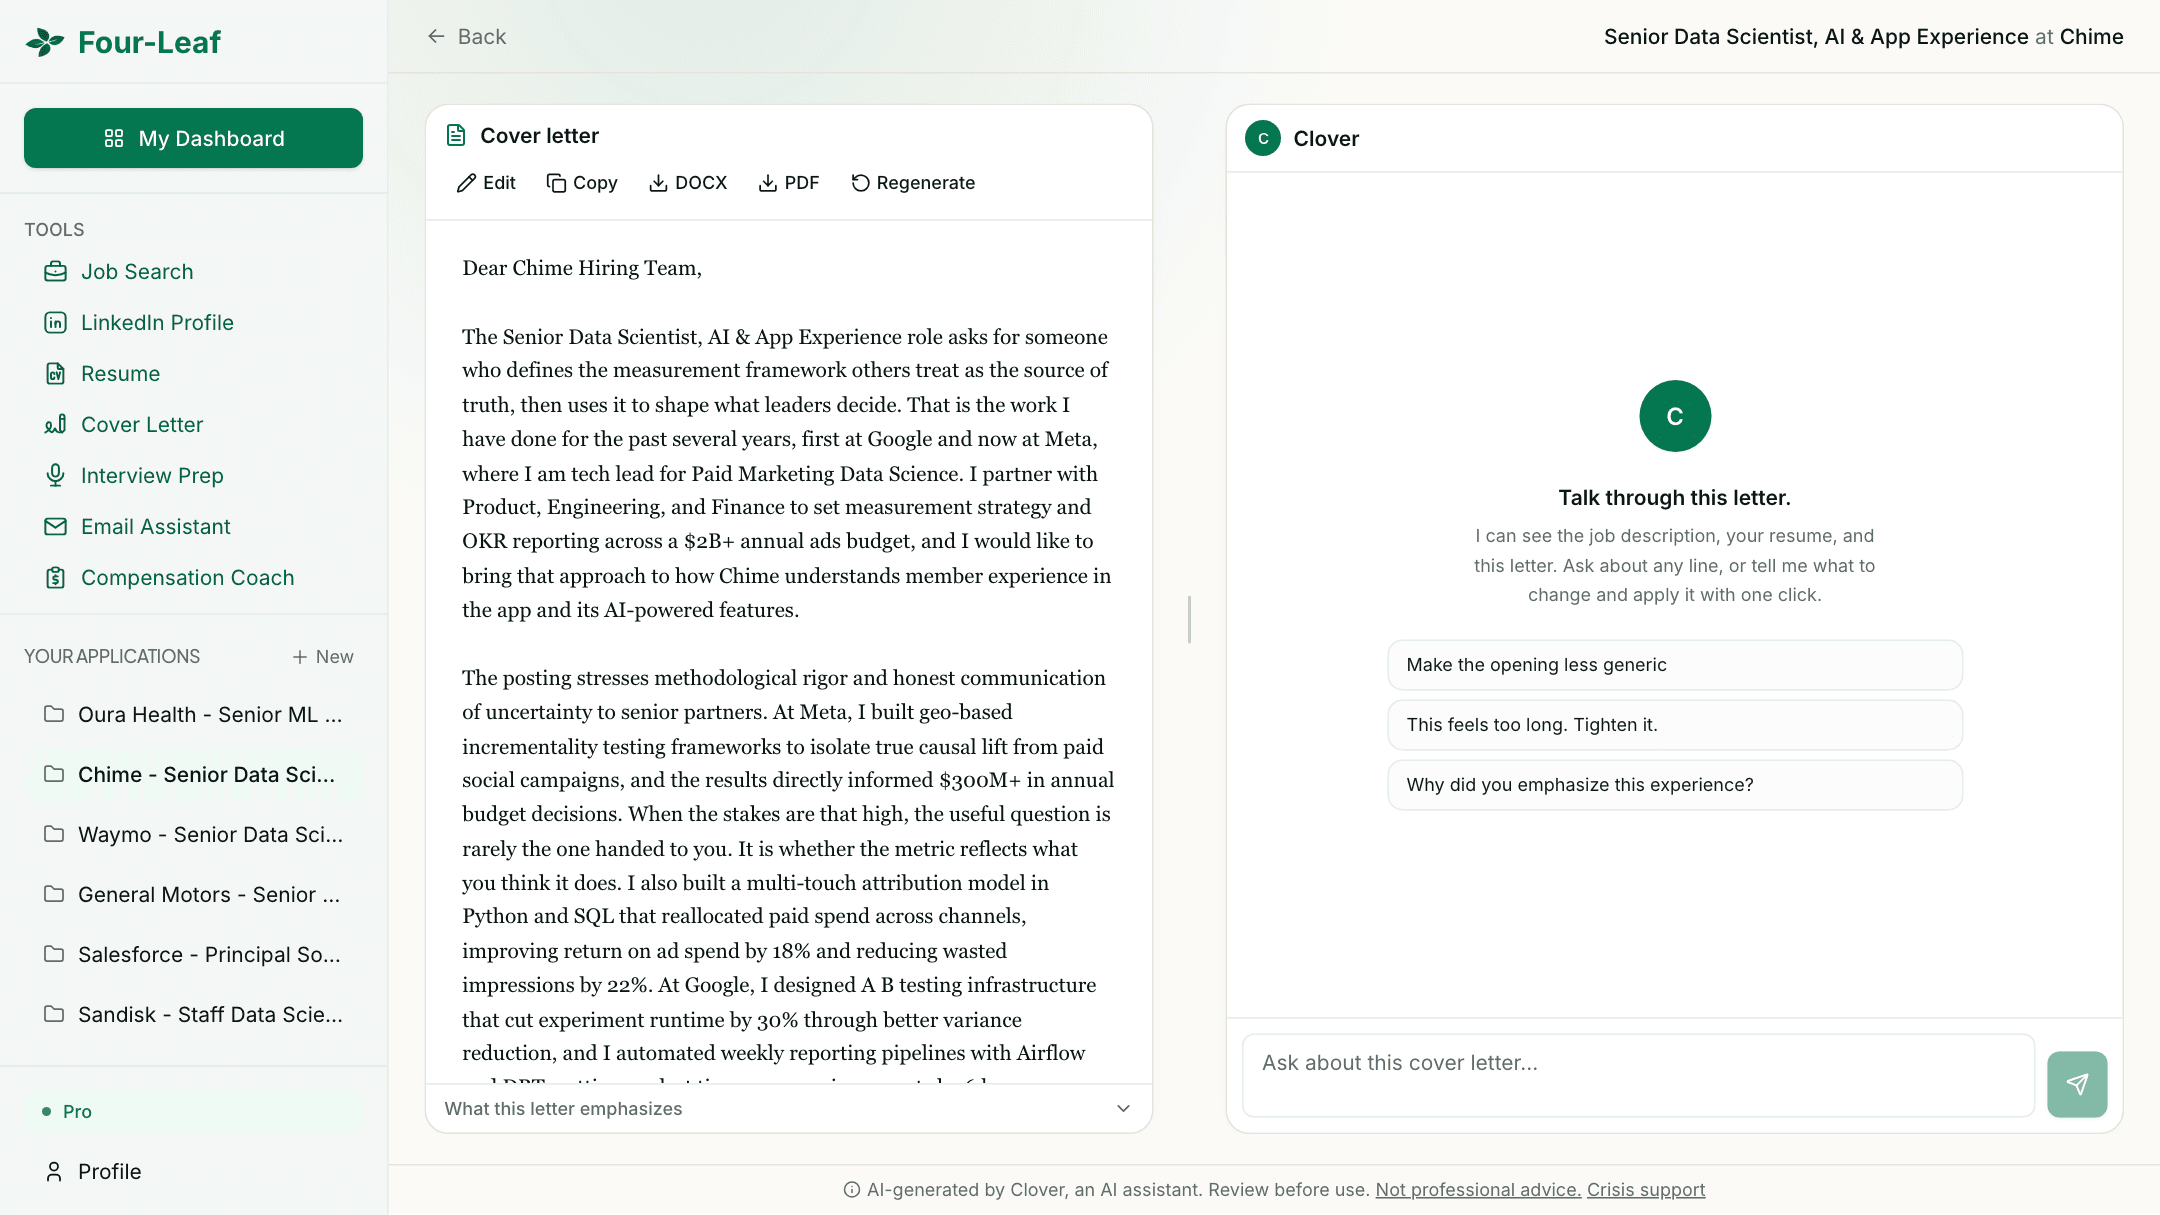Open 'Not professional advice' link

point(1478,1190)
